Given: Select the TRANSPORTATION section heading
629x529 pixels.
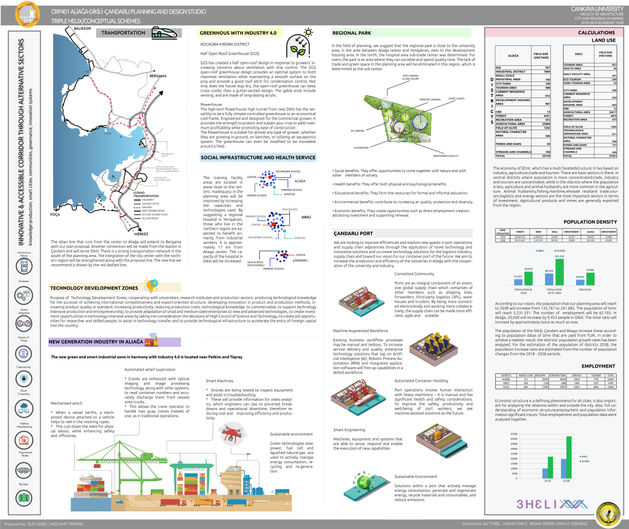Looking at the screenshot, I should pyautogui.click(x=123, y=33).
